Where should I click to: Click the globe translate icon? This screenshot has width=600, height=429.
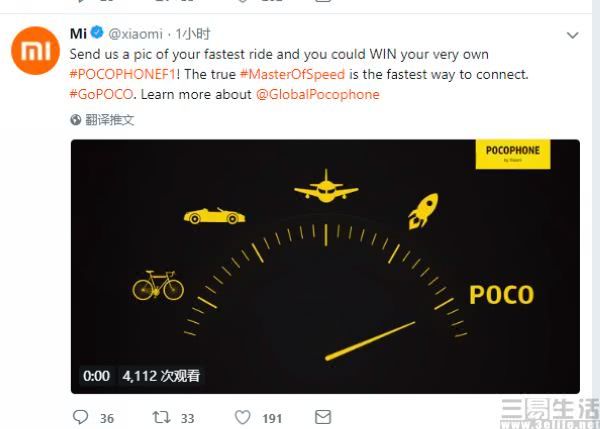click(x=75, y=119)
